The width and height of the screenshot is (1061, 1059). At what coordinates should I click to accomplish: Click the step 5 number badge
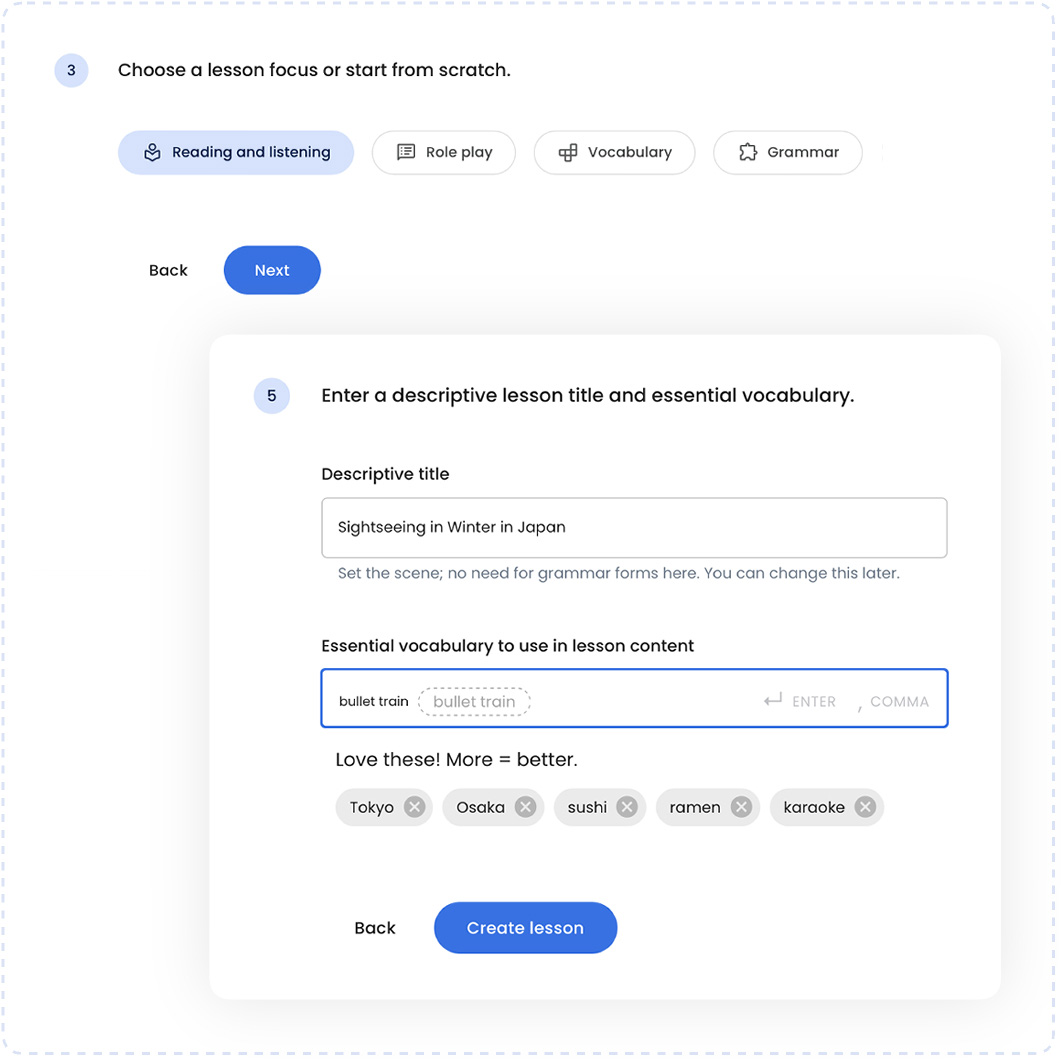point(271,396)
